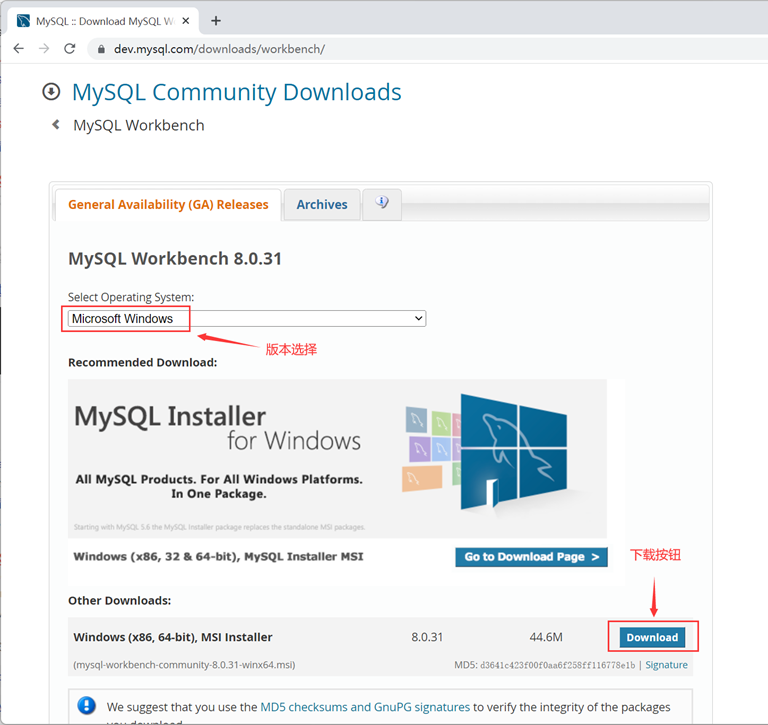The width and height of the screenshot is (768, 725).
Task: Open a new browser tab
Action: point(216,21)
